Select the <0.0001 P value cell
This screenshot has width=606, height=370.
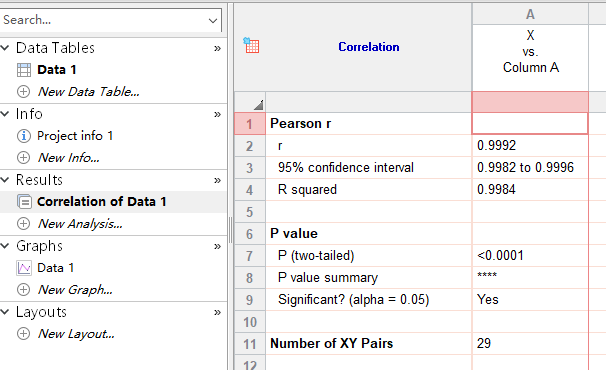coord(530,256)
